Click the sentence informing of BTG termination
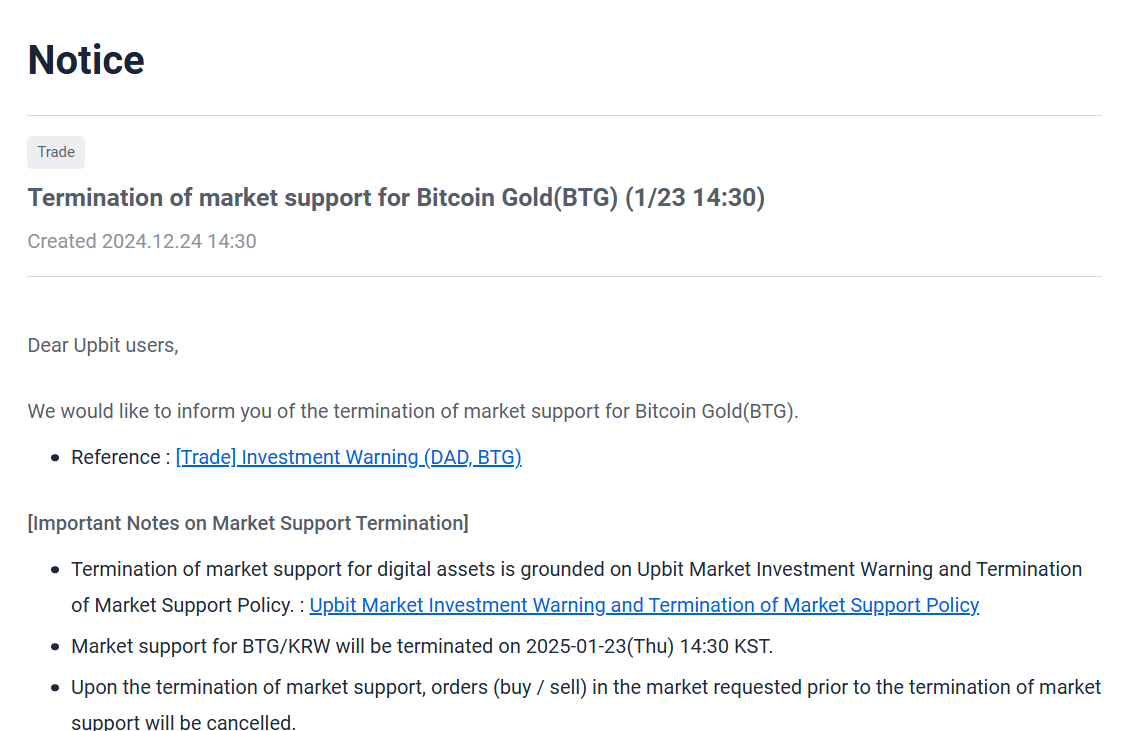Image resolution: width=1128 pixels, height=731 pixels. coord(413,412)
